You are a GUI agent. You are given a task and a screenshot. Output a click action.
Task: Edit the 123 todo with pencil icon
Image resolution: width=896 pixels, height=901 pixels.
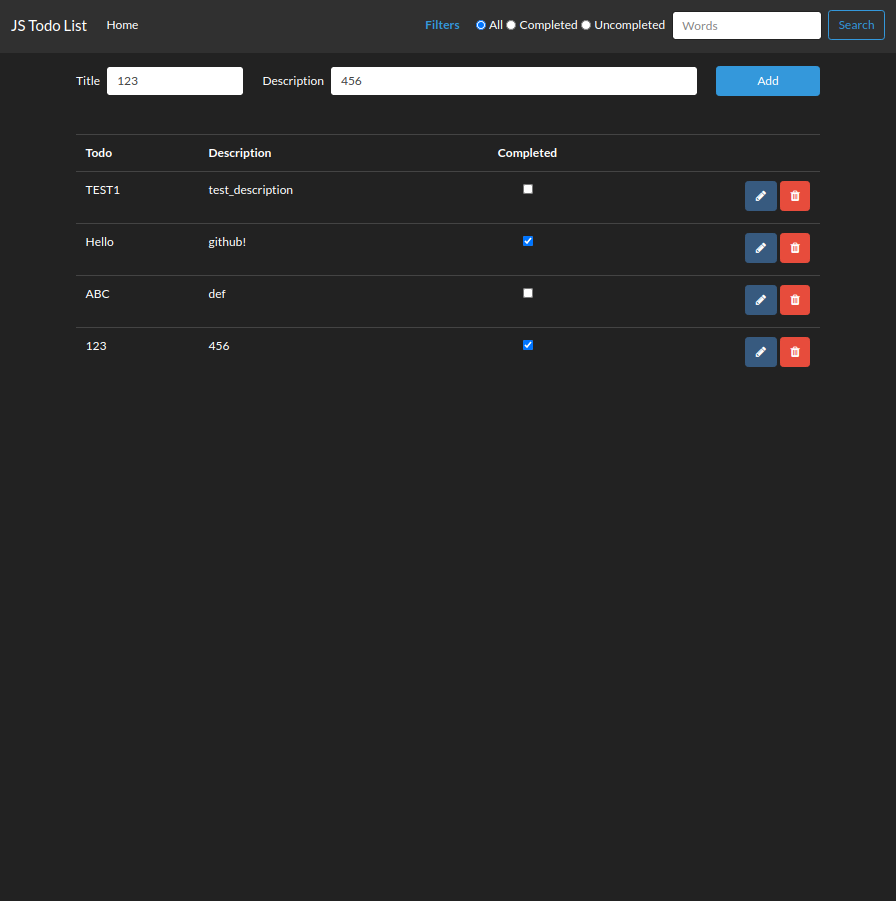click(x=760, y=352)
